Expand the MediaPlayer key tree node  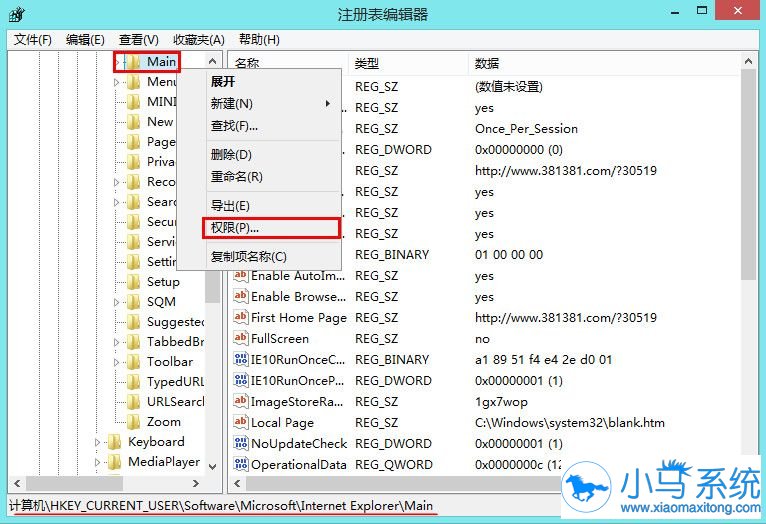[x=97, y=463]
